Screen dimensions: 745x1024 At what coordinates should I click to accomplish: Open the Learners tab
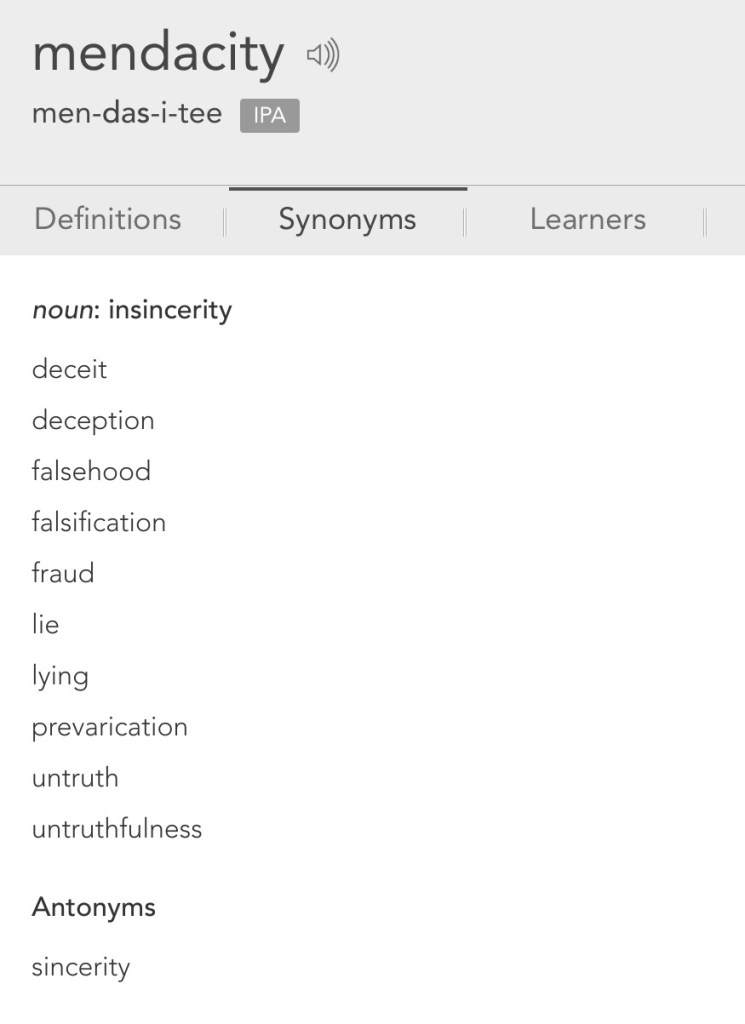588,220
